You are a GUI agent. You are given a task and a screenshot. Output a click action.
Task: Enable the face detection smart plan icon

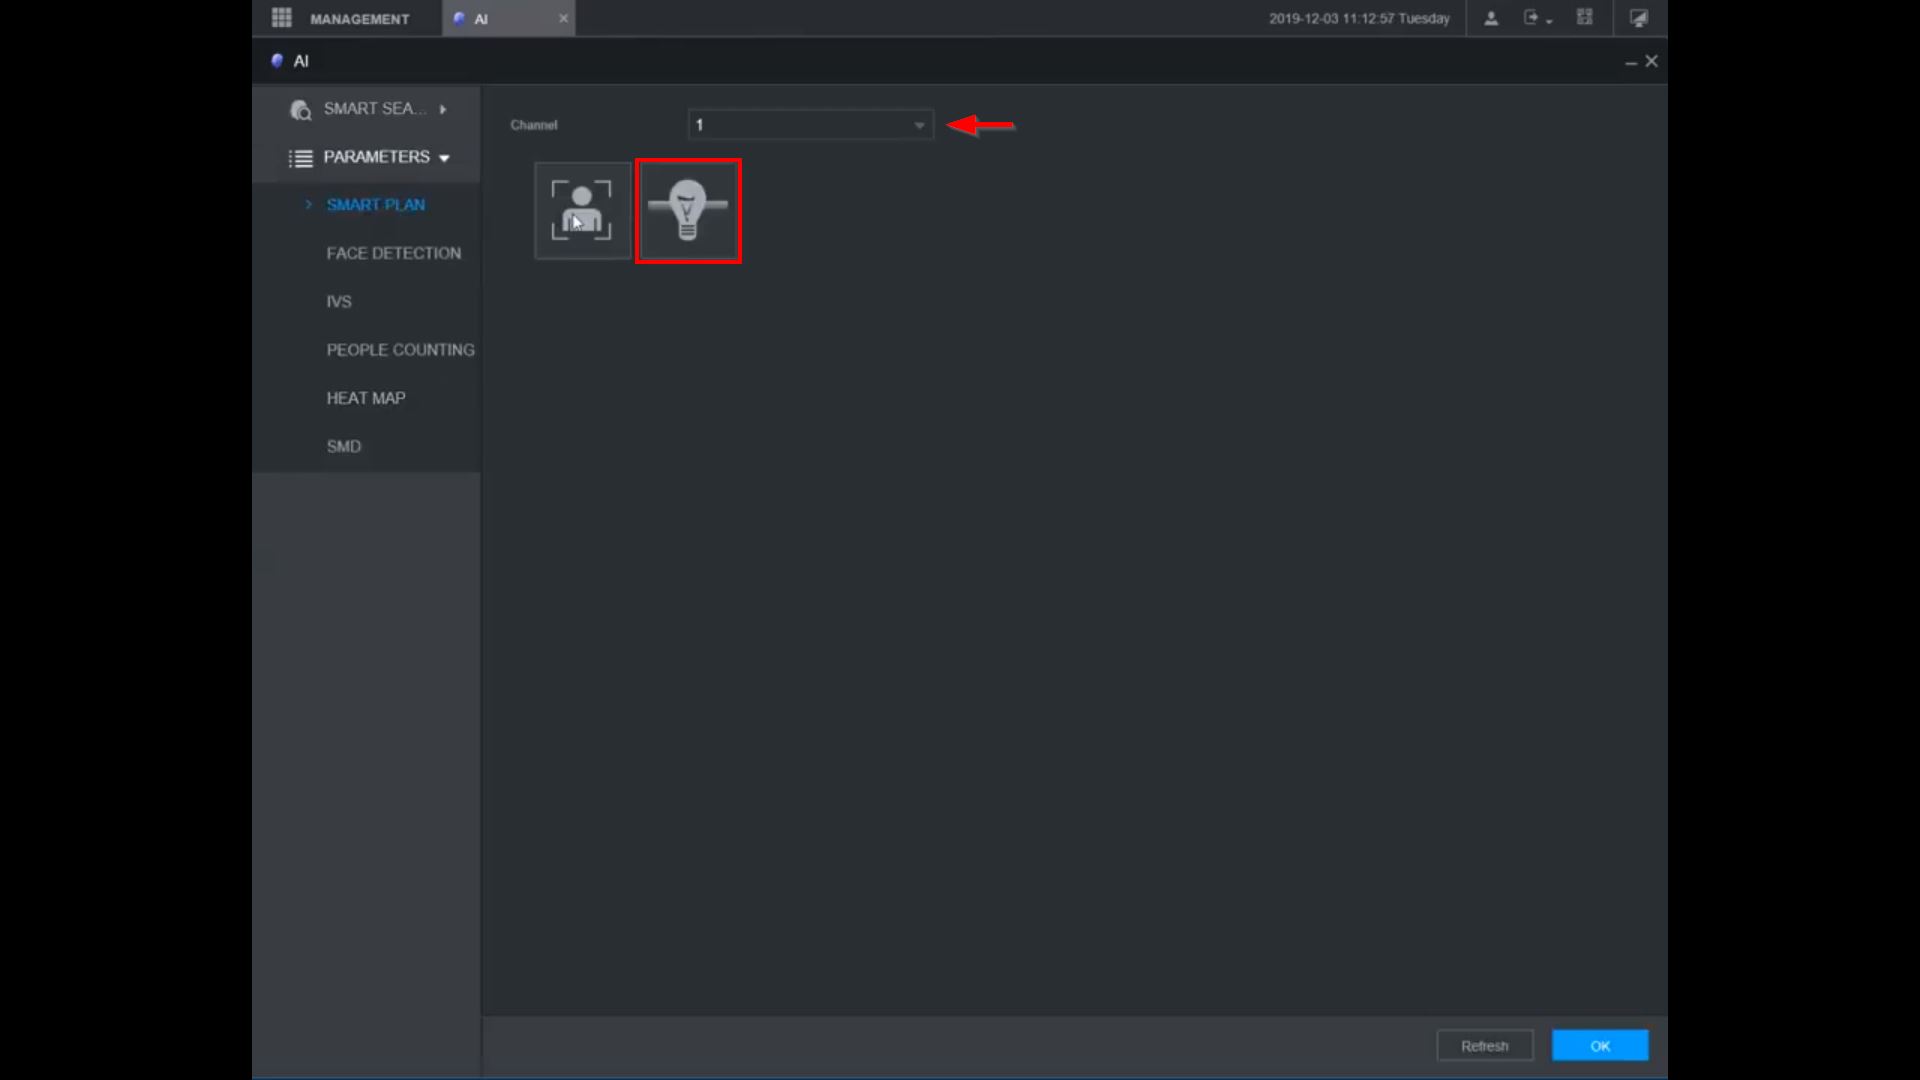click(x=582, y=210)
